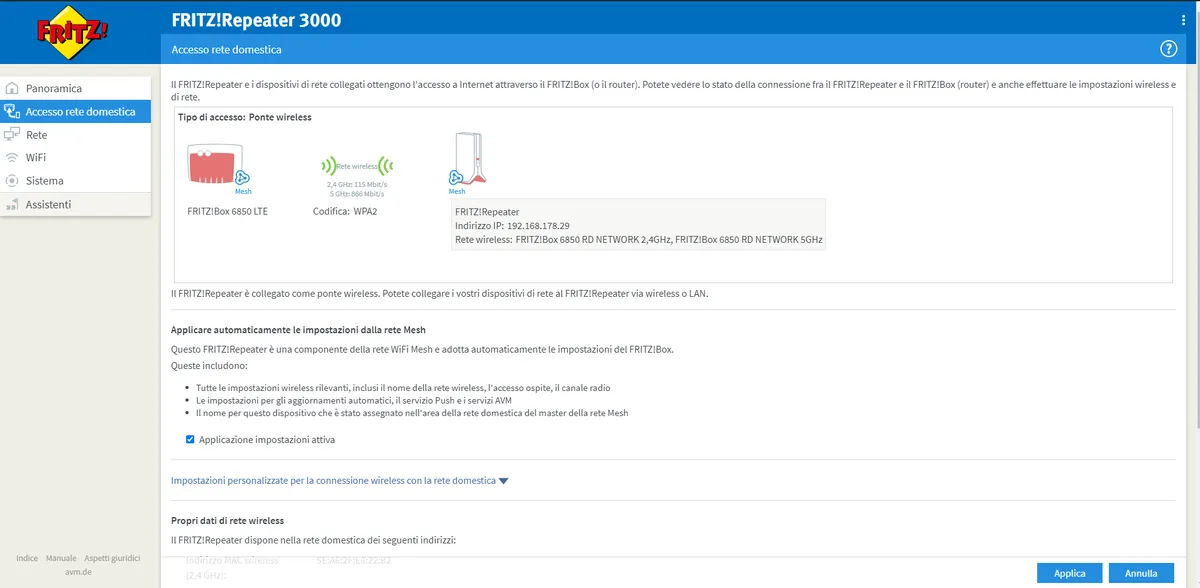Click the red FRITZ!Box router image
1200x588 pixels.
tap(216, 163)
